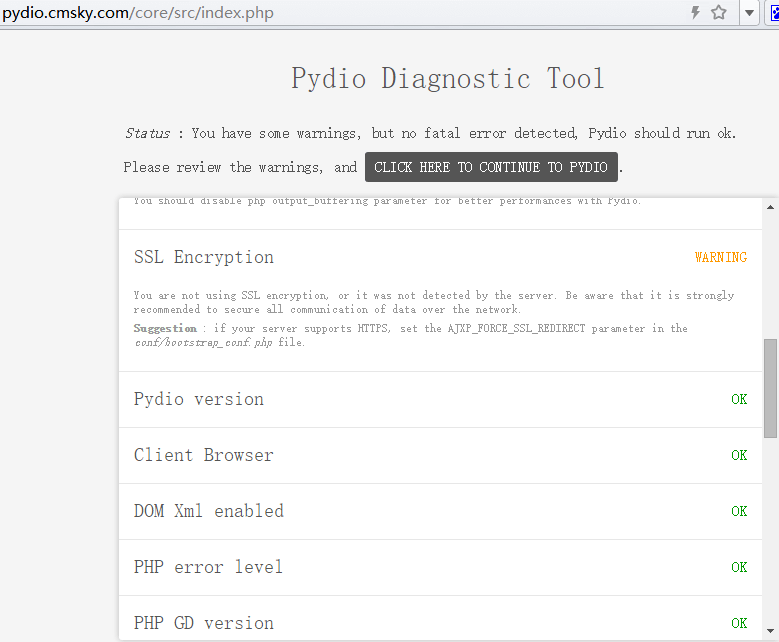Expand the PHP GD version row
The height and width of the screenshot is (642, 779).
tap(440, 619)
